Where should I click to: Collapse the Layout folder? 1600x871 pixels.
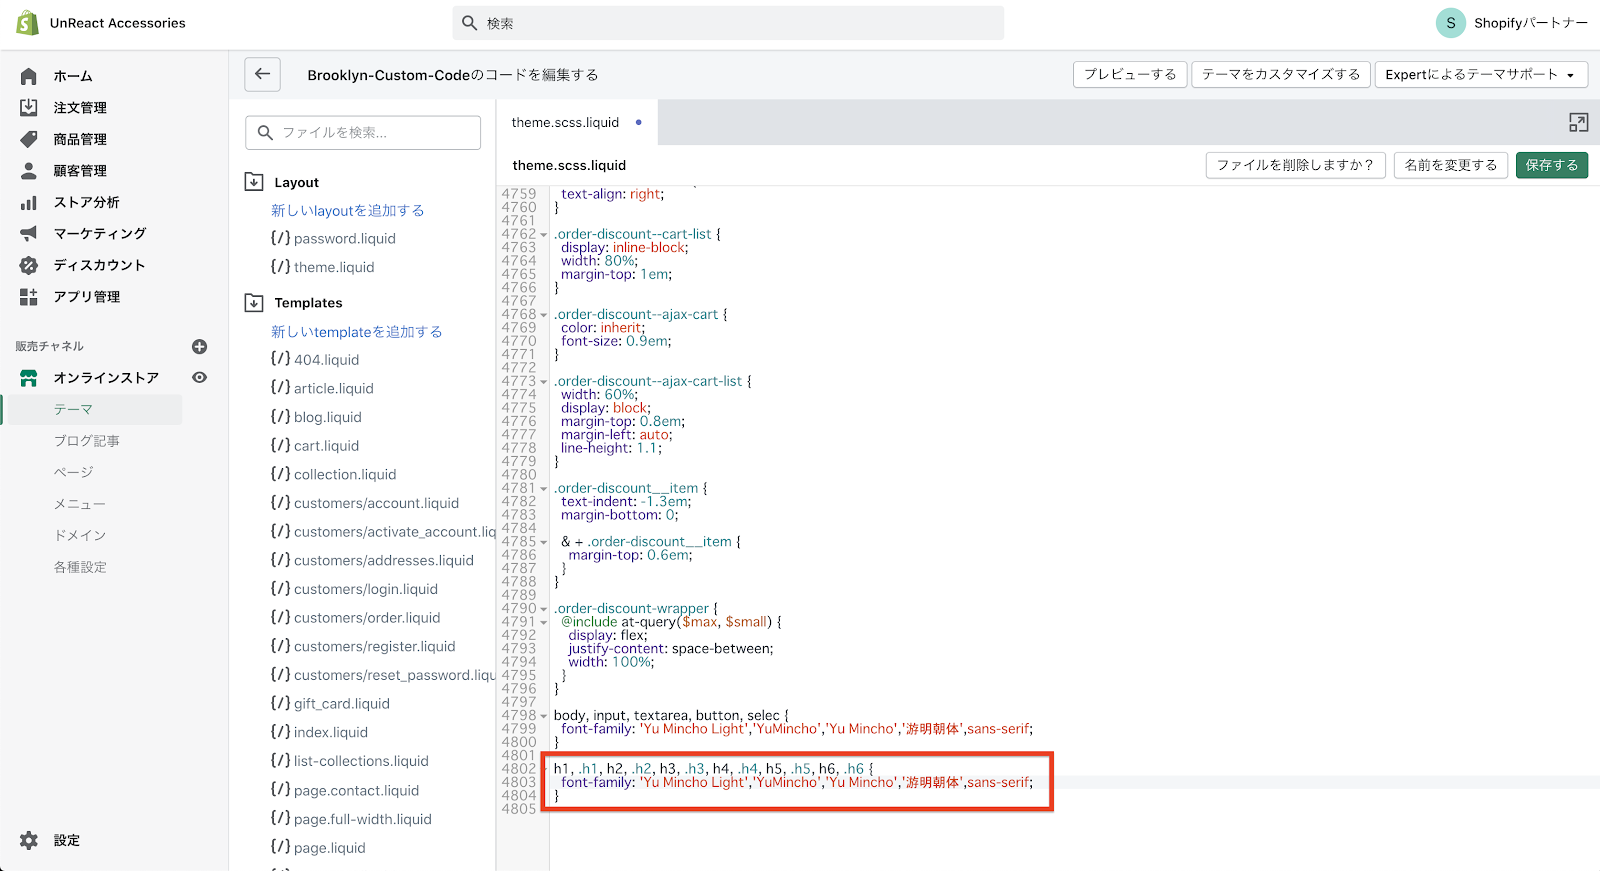tap(254, 182)
